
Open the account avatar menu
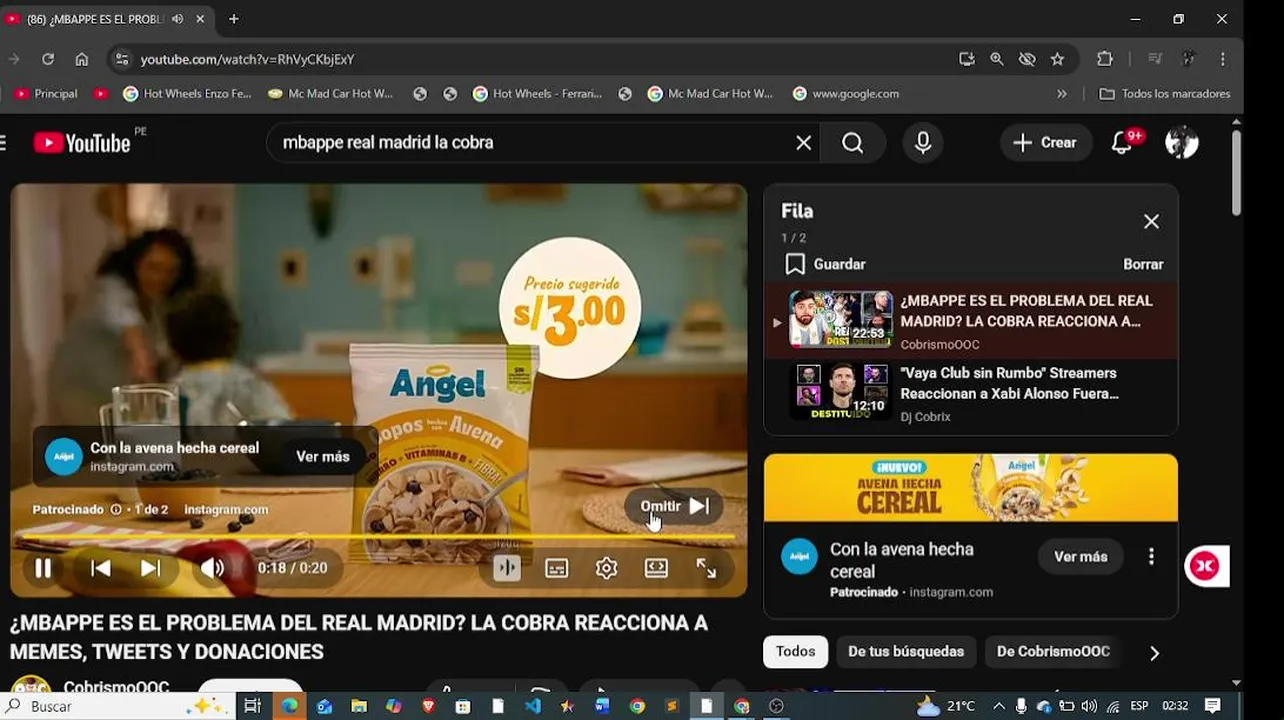click(x=1182, y=142)
